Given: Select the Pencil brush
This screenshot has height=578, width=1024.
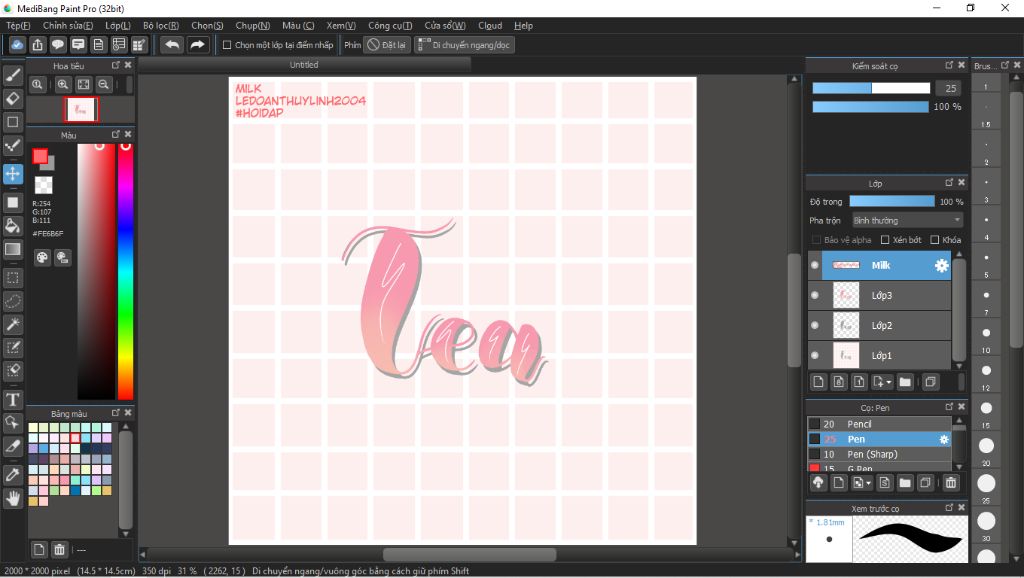Looking at the screenshot, I should point(879,424).
